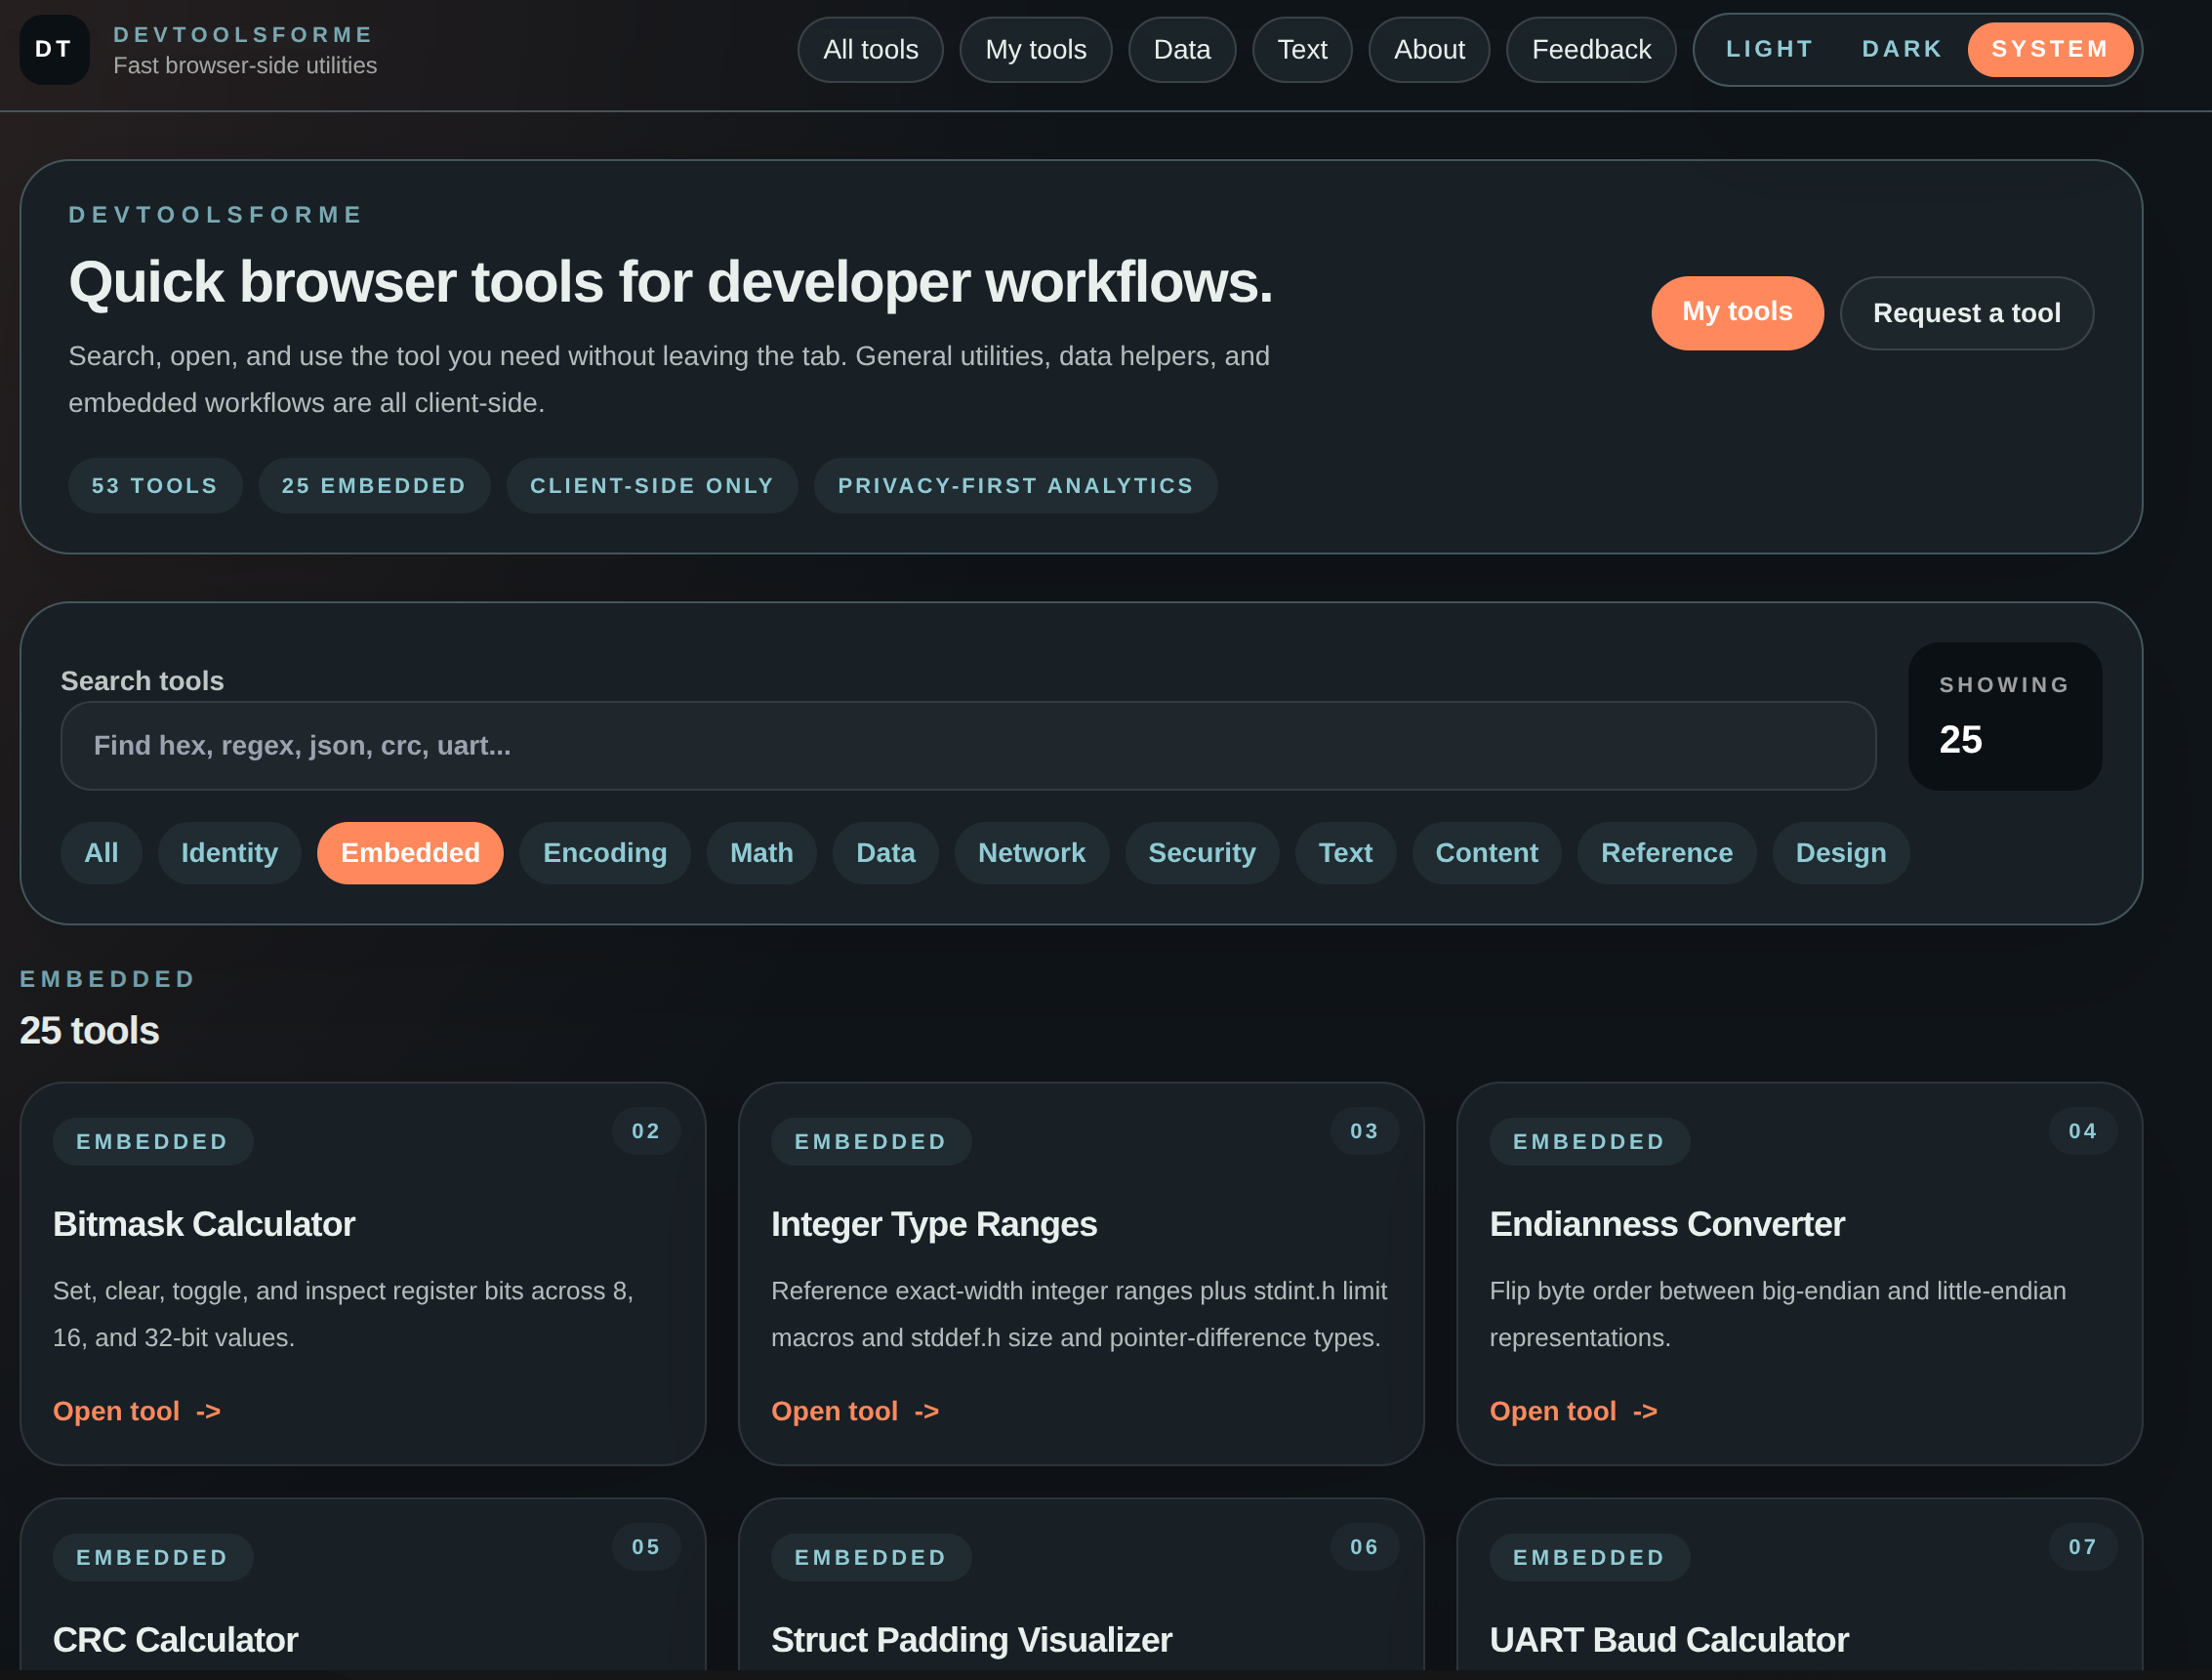Image resolution: width=2212 pixels, height=1680 pixels.
Task: Click the '25 tools' section heading
Action: pos(89,1031)
